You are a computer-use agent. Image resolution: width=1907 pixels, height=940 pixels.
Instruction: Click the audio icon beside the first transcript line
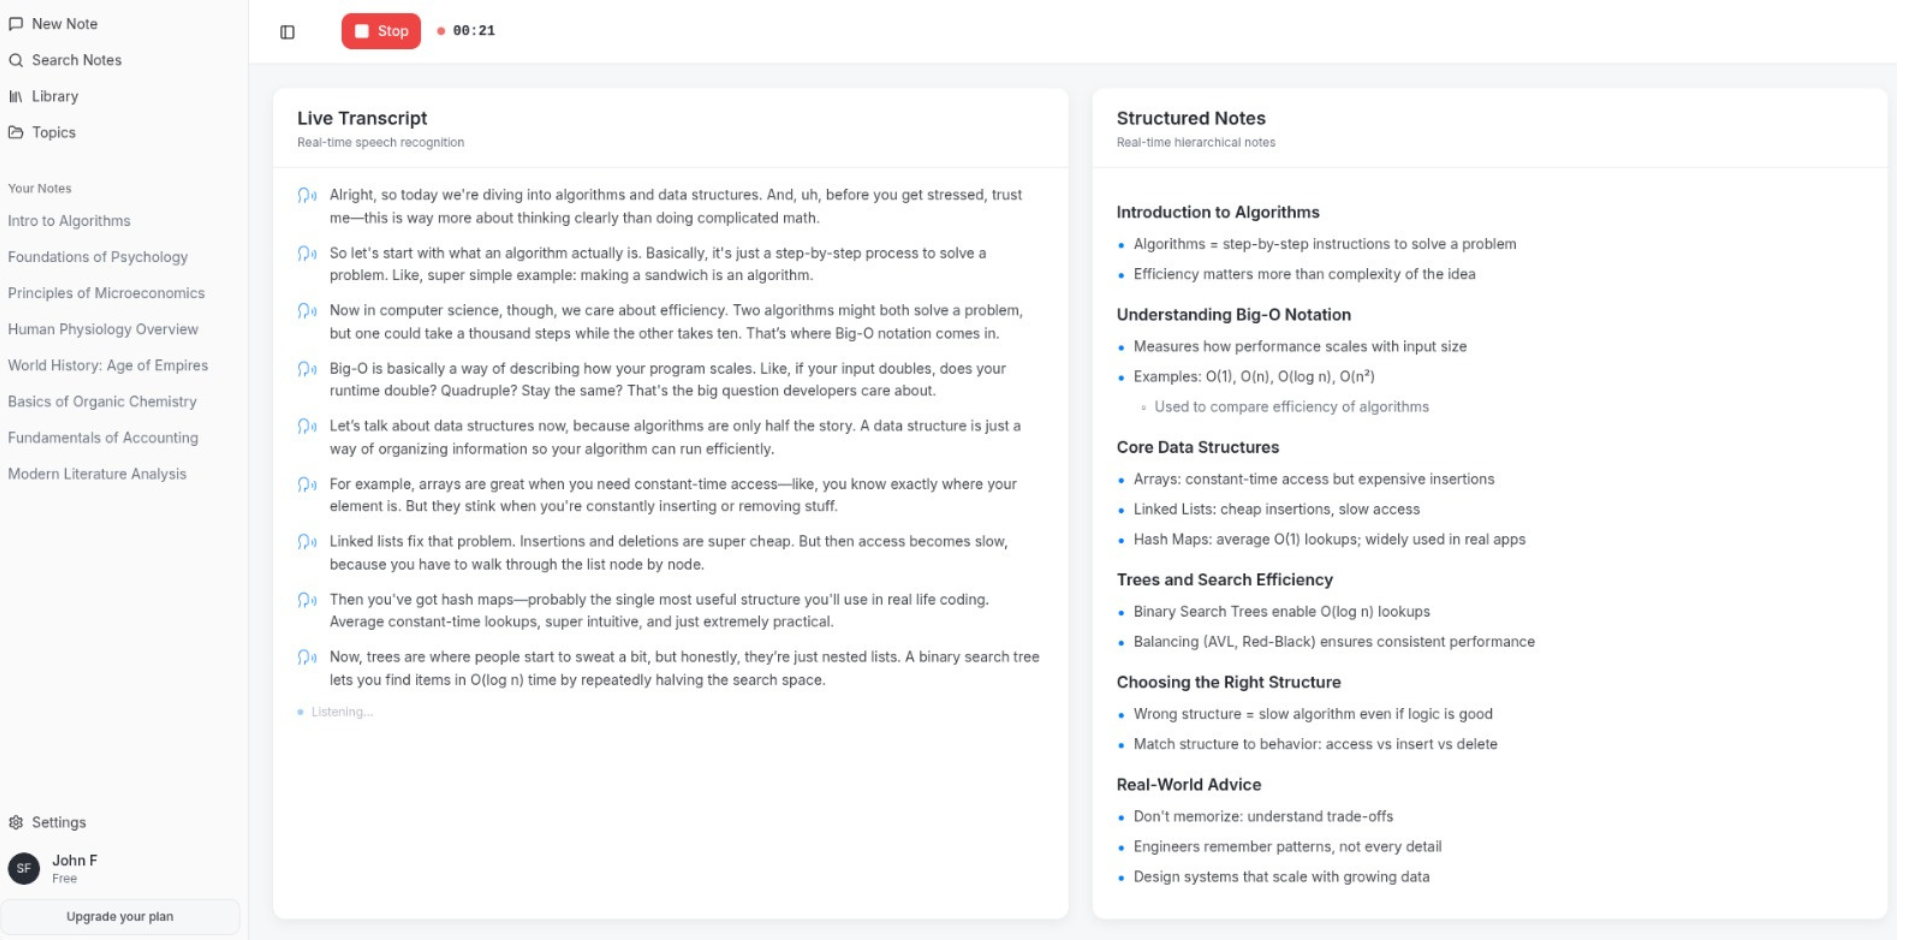pos(305,196)
